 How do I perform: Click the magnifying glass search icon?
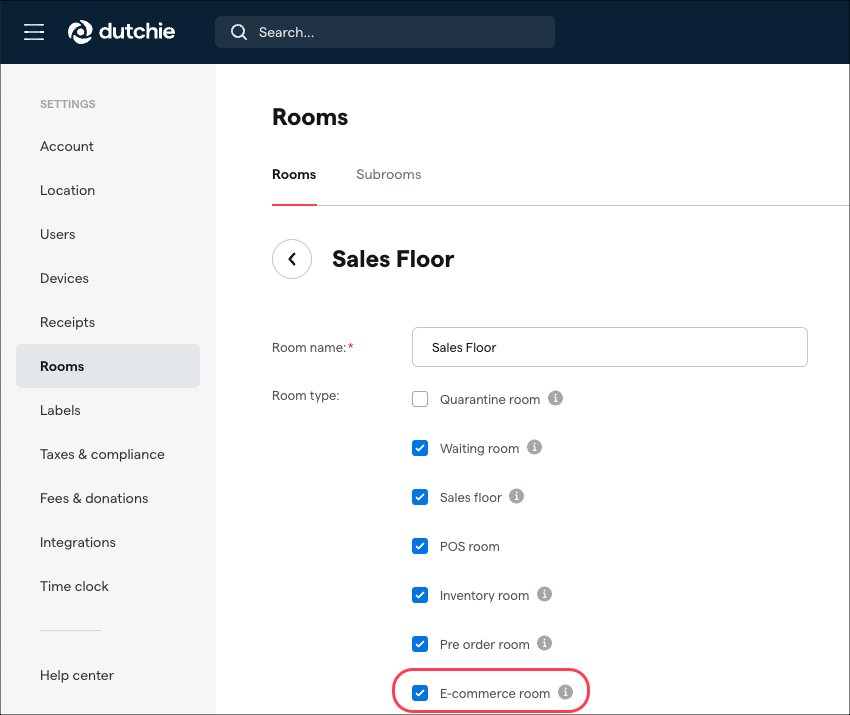(x=238, y=31)
